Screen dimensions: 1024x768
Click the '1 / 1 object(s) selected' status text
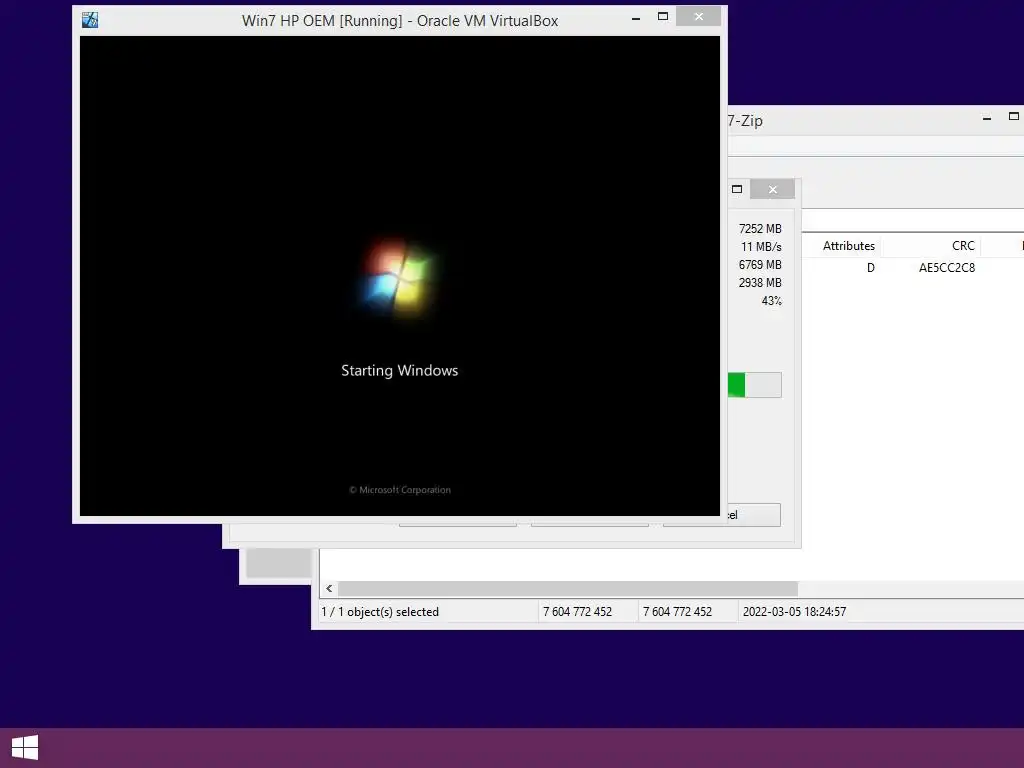click(x=380, y=612)
